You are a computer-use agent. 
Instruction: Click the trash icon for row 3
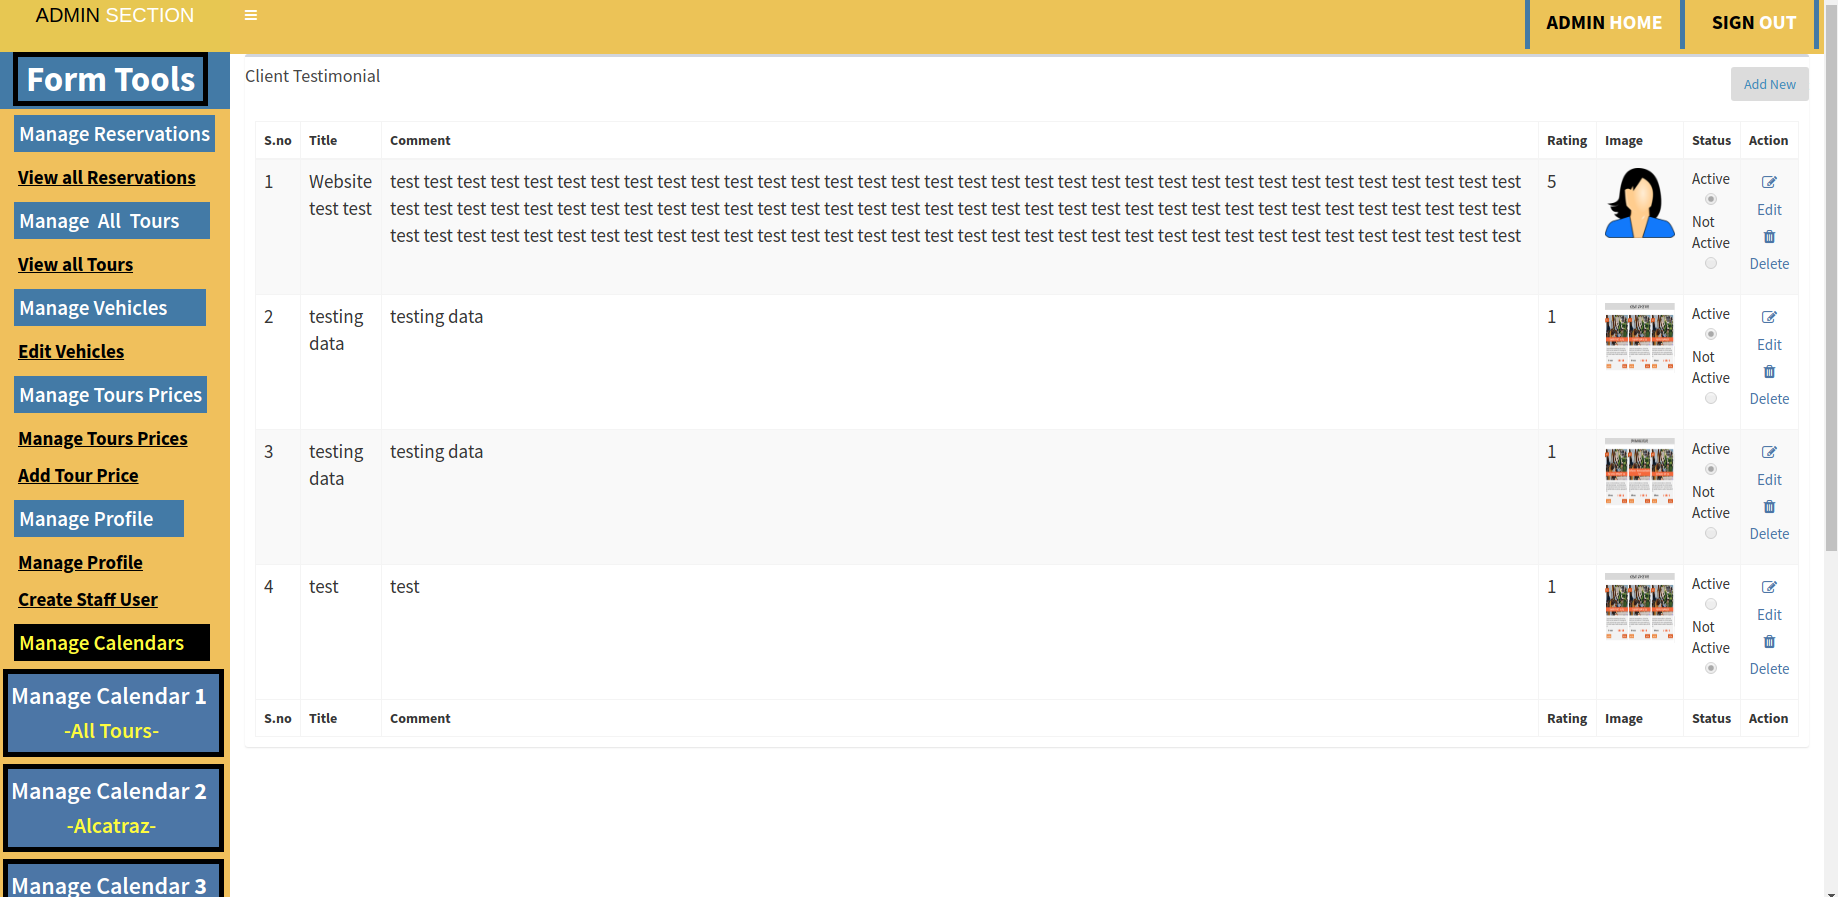pyautogui.click(x=1769, y=507)
